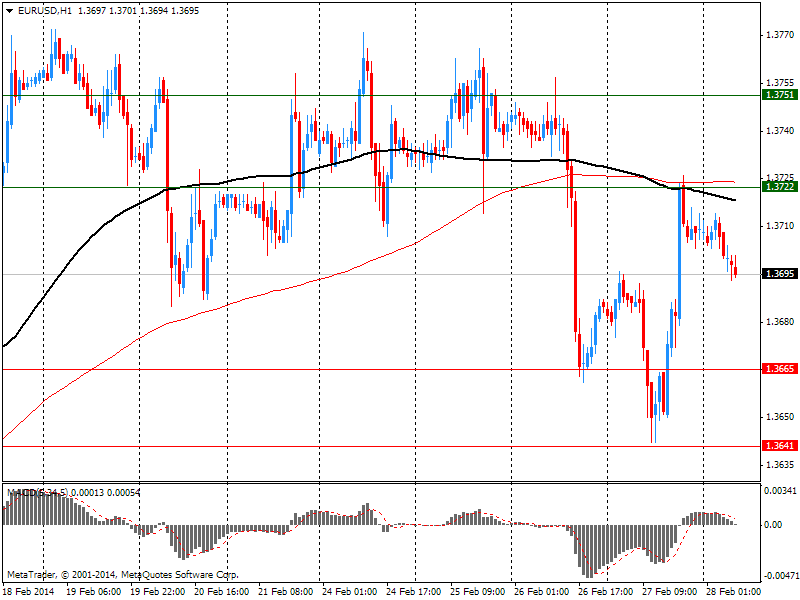Select the 1.3665 red price level label
The width and height of the screenshot is (800, 600).
tap(779, 368)
